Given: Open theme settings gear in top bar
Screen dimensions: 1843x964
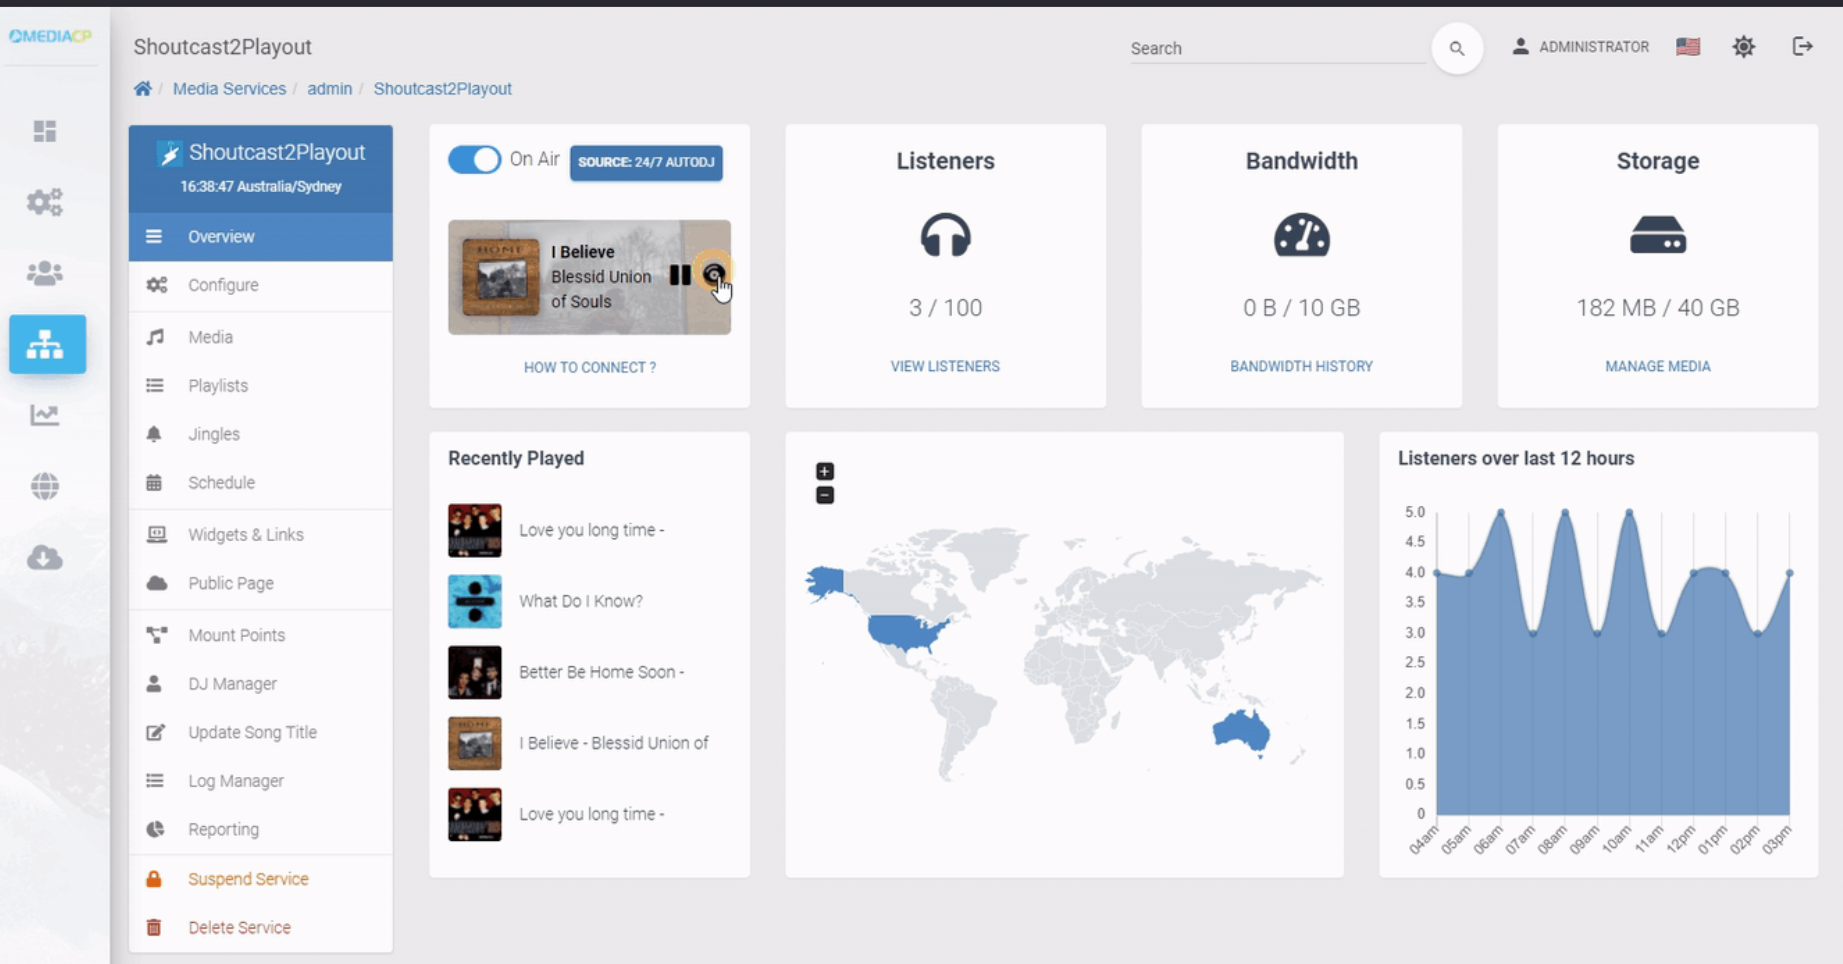Looking at the screenshot, I should [1743, 47].
